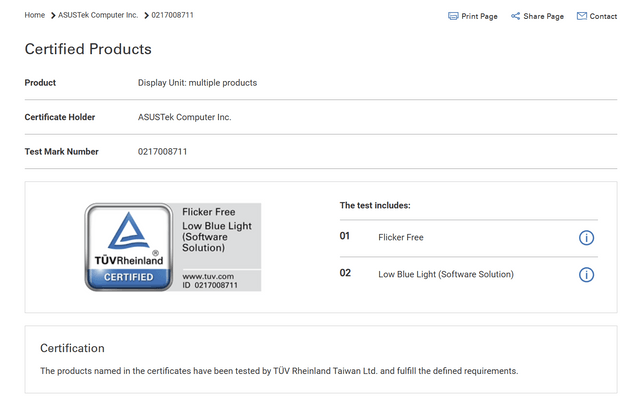Click the Certificate Holder value ASUSTek Computer Inc.
The width and height of the screenshot is (640, 405).
[184, 117]
